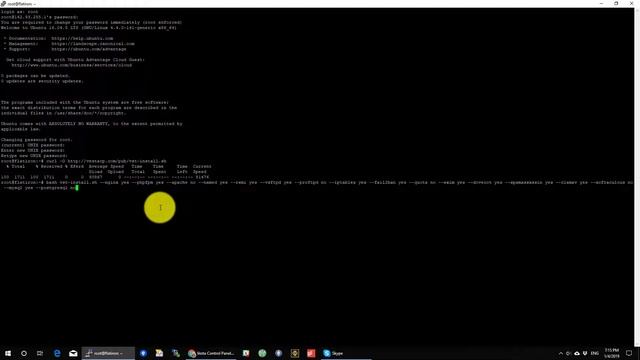Open the Action Center notifications icon
640x360 pixels.
click(x=629, y=353)
